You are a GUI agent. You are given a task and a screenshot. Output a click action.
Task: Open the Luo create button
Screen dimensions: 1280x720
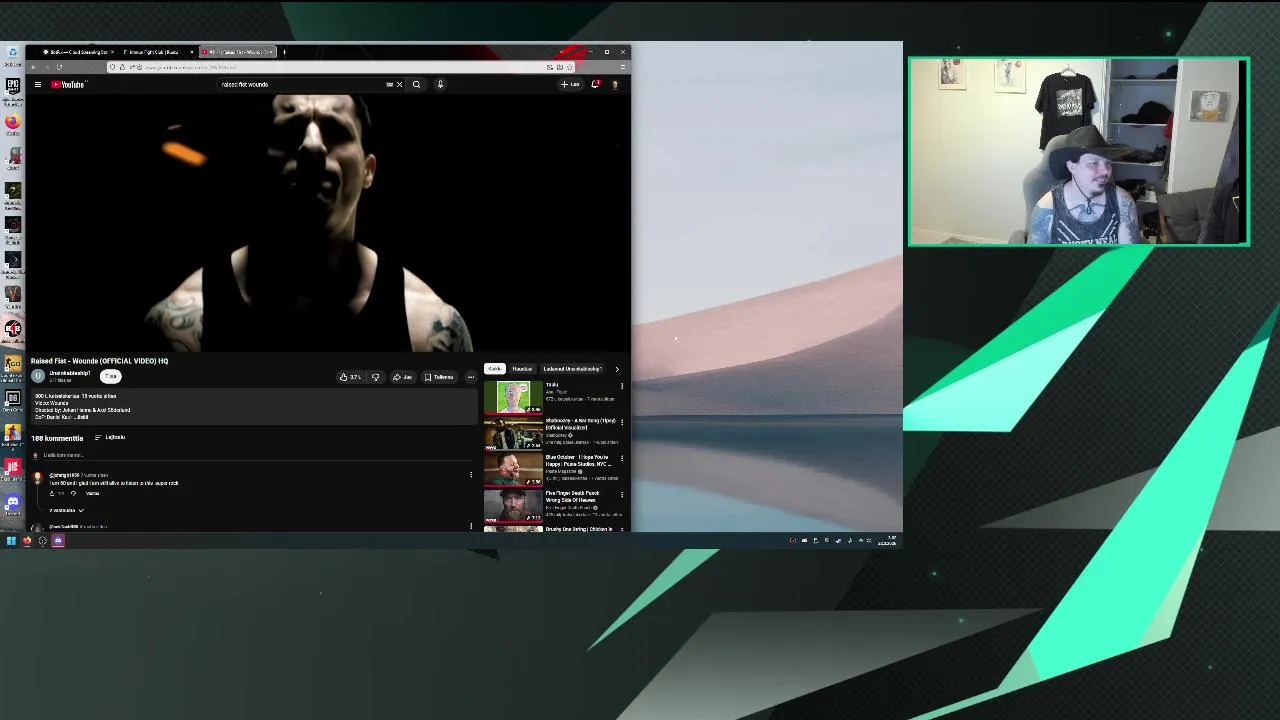[x=571, y=84]
